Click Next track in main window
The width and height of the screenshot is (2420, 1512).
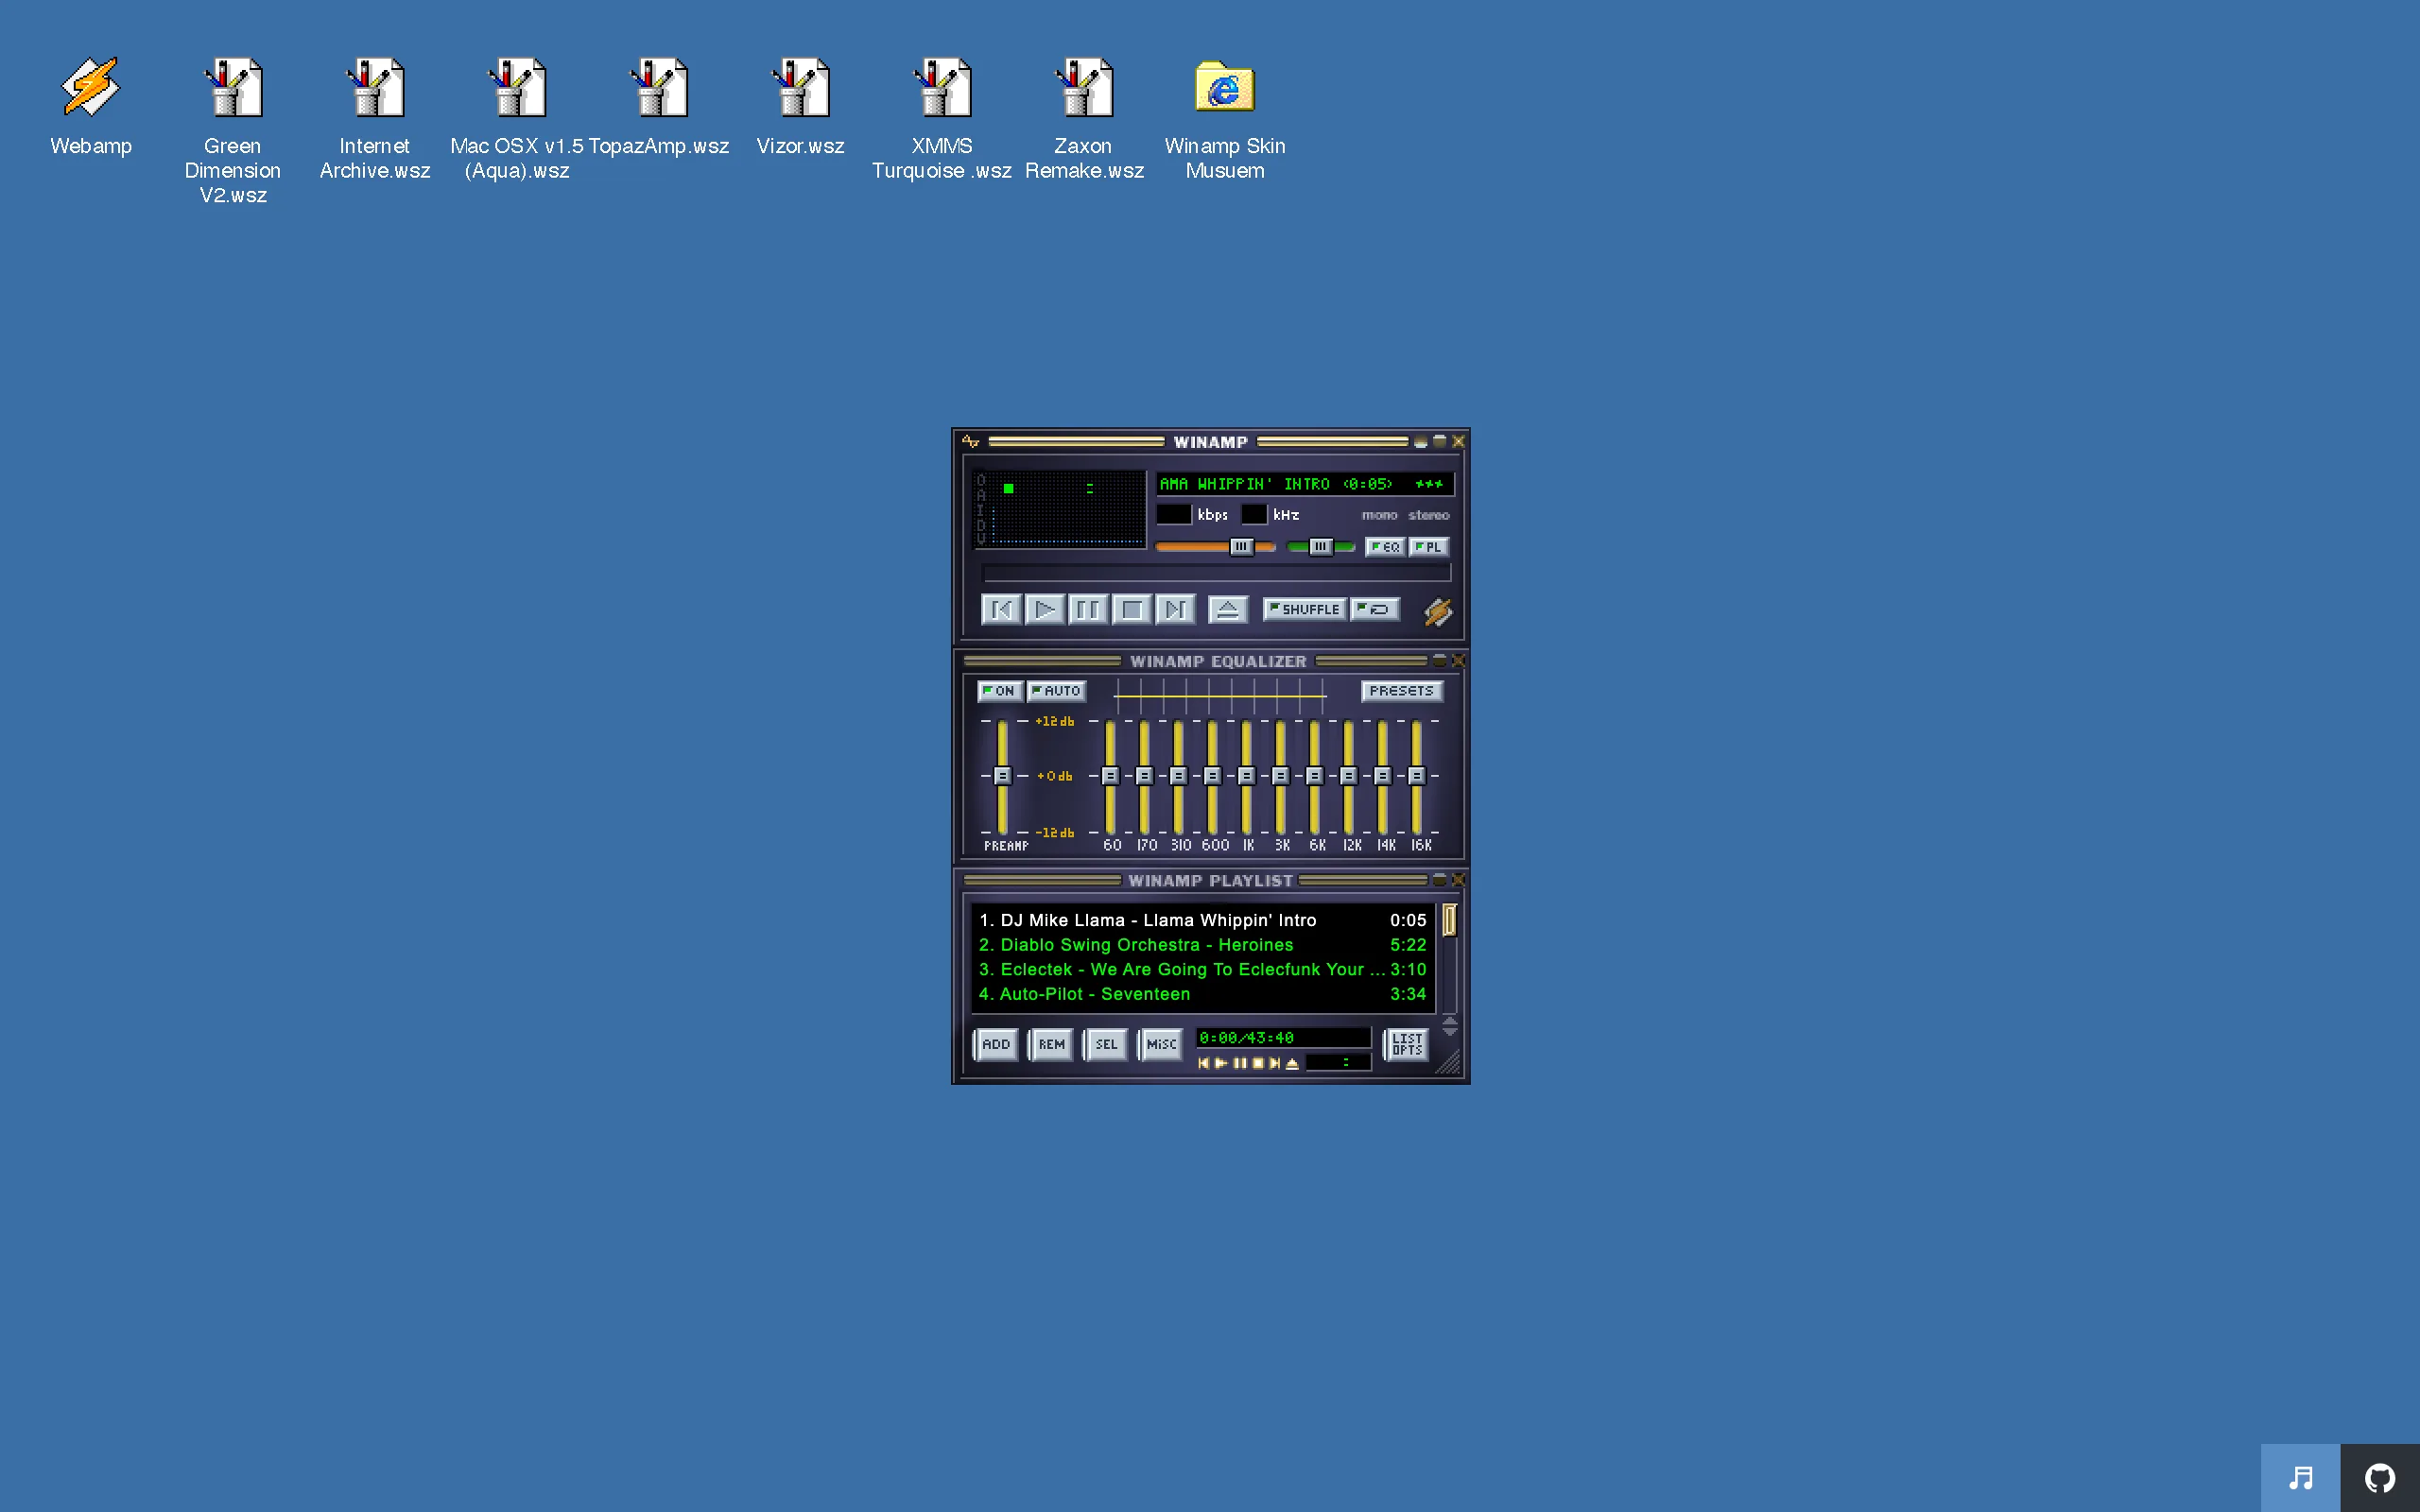pyautogui.click(x=1175, y=609)
